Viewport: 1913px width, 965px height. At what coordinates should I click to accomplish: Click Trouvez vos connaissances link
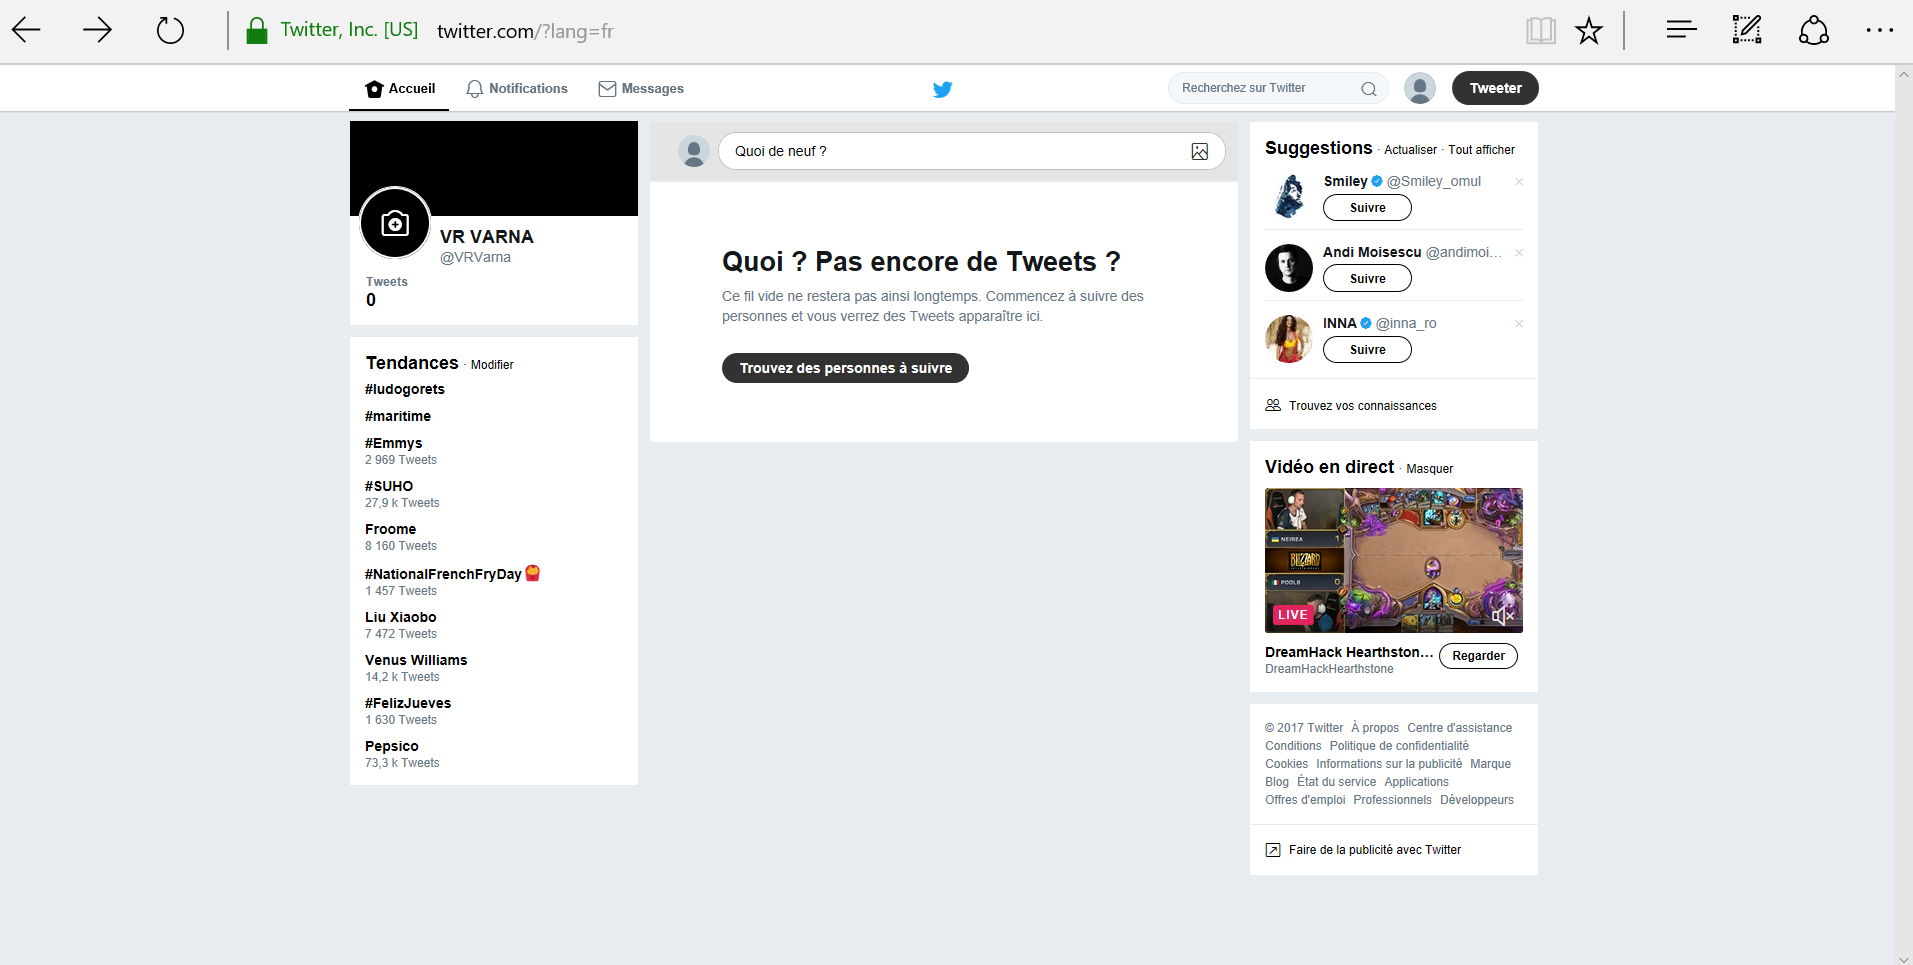[x=1362, y=406]
